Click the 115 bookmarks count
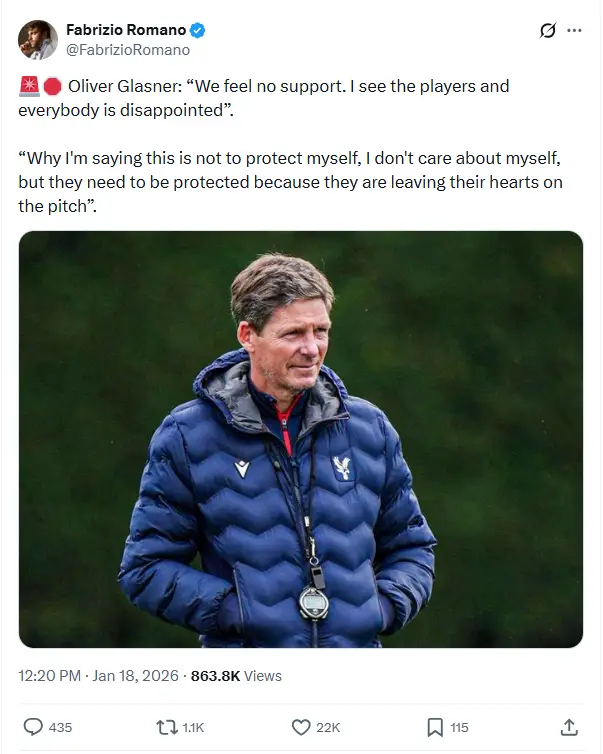 459,727
